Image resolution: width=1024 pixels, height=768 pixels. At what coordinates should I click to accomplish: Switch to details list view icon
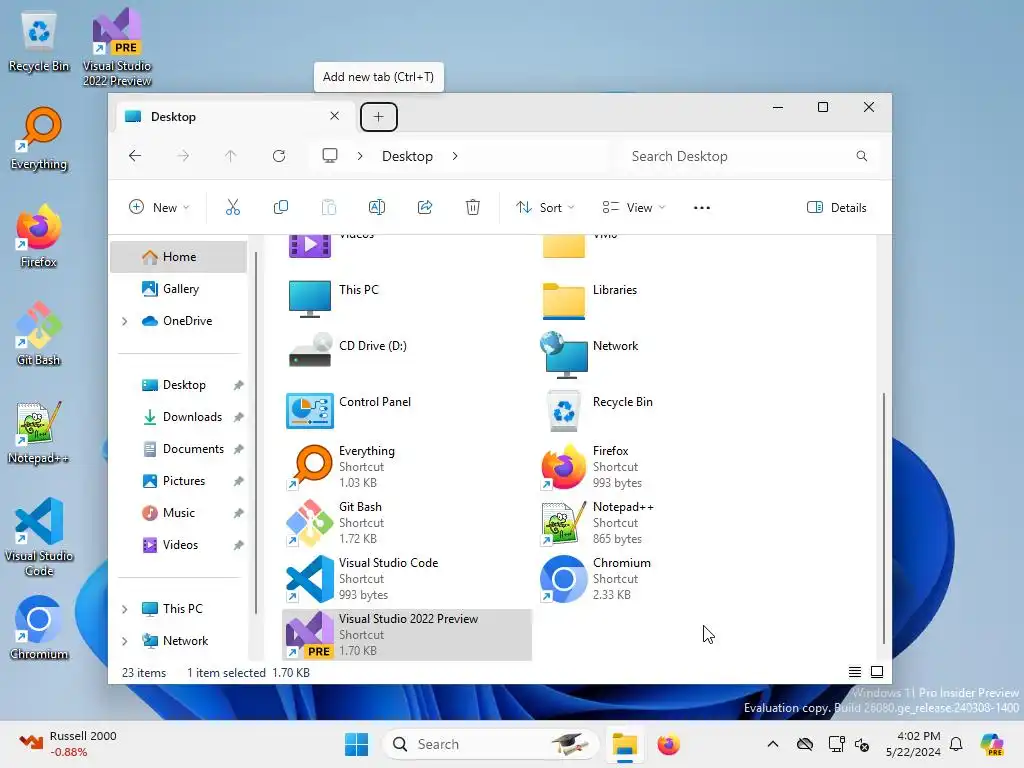coord(855,672)
